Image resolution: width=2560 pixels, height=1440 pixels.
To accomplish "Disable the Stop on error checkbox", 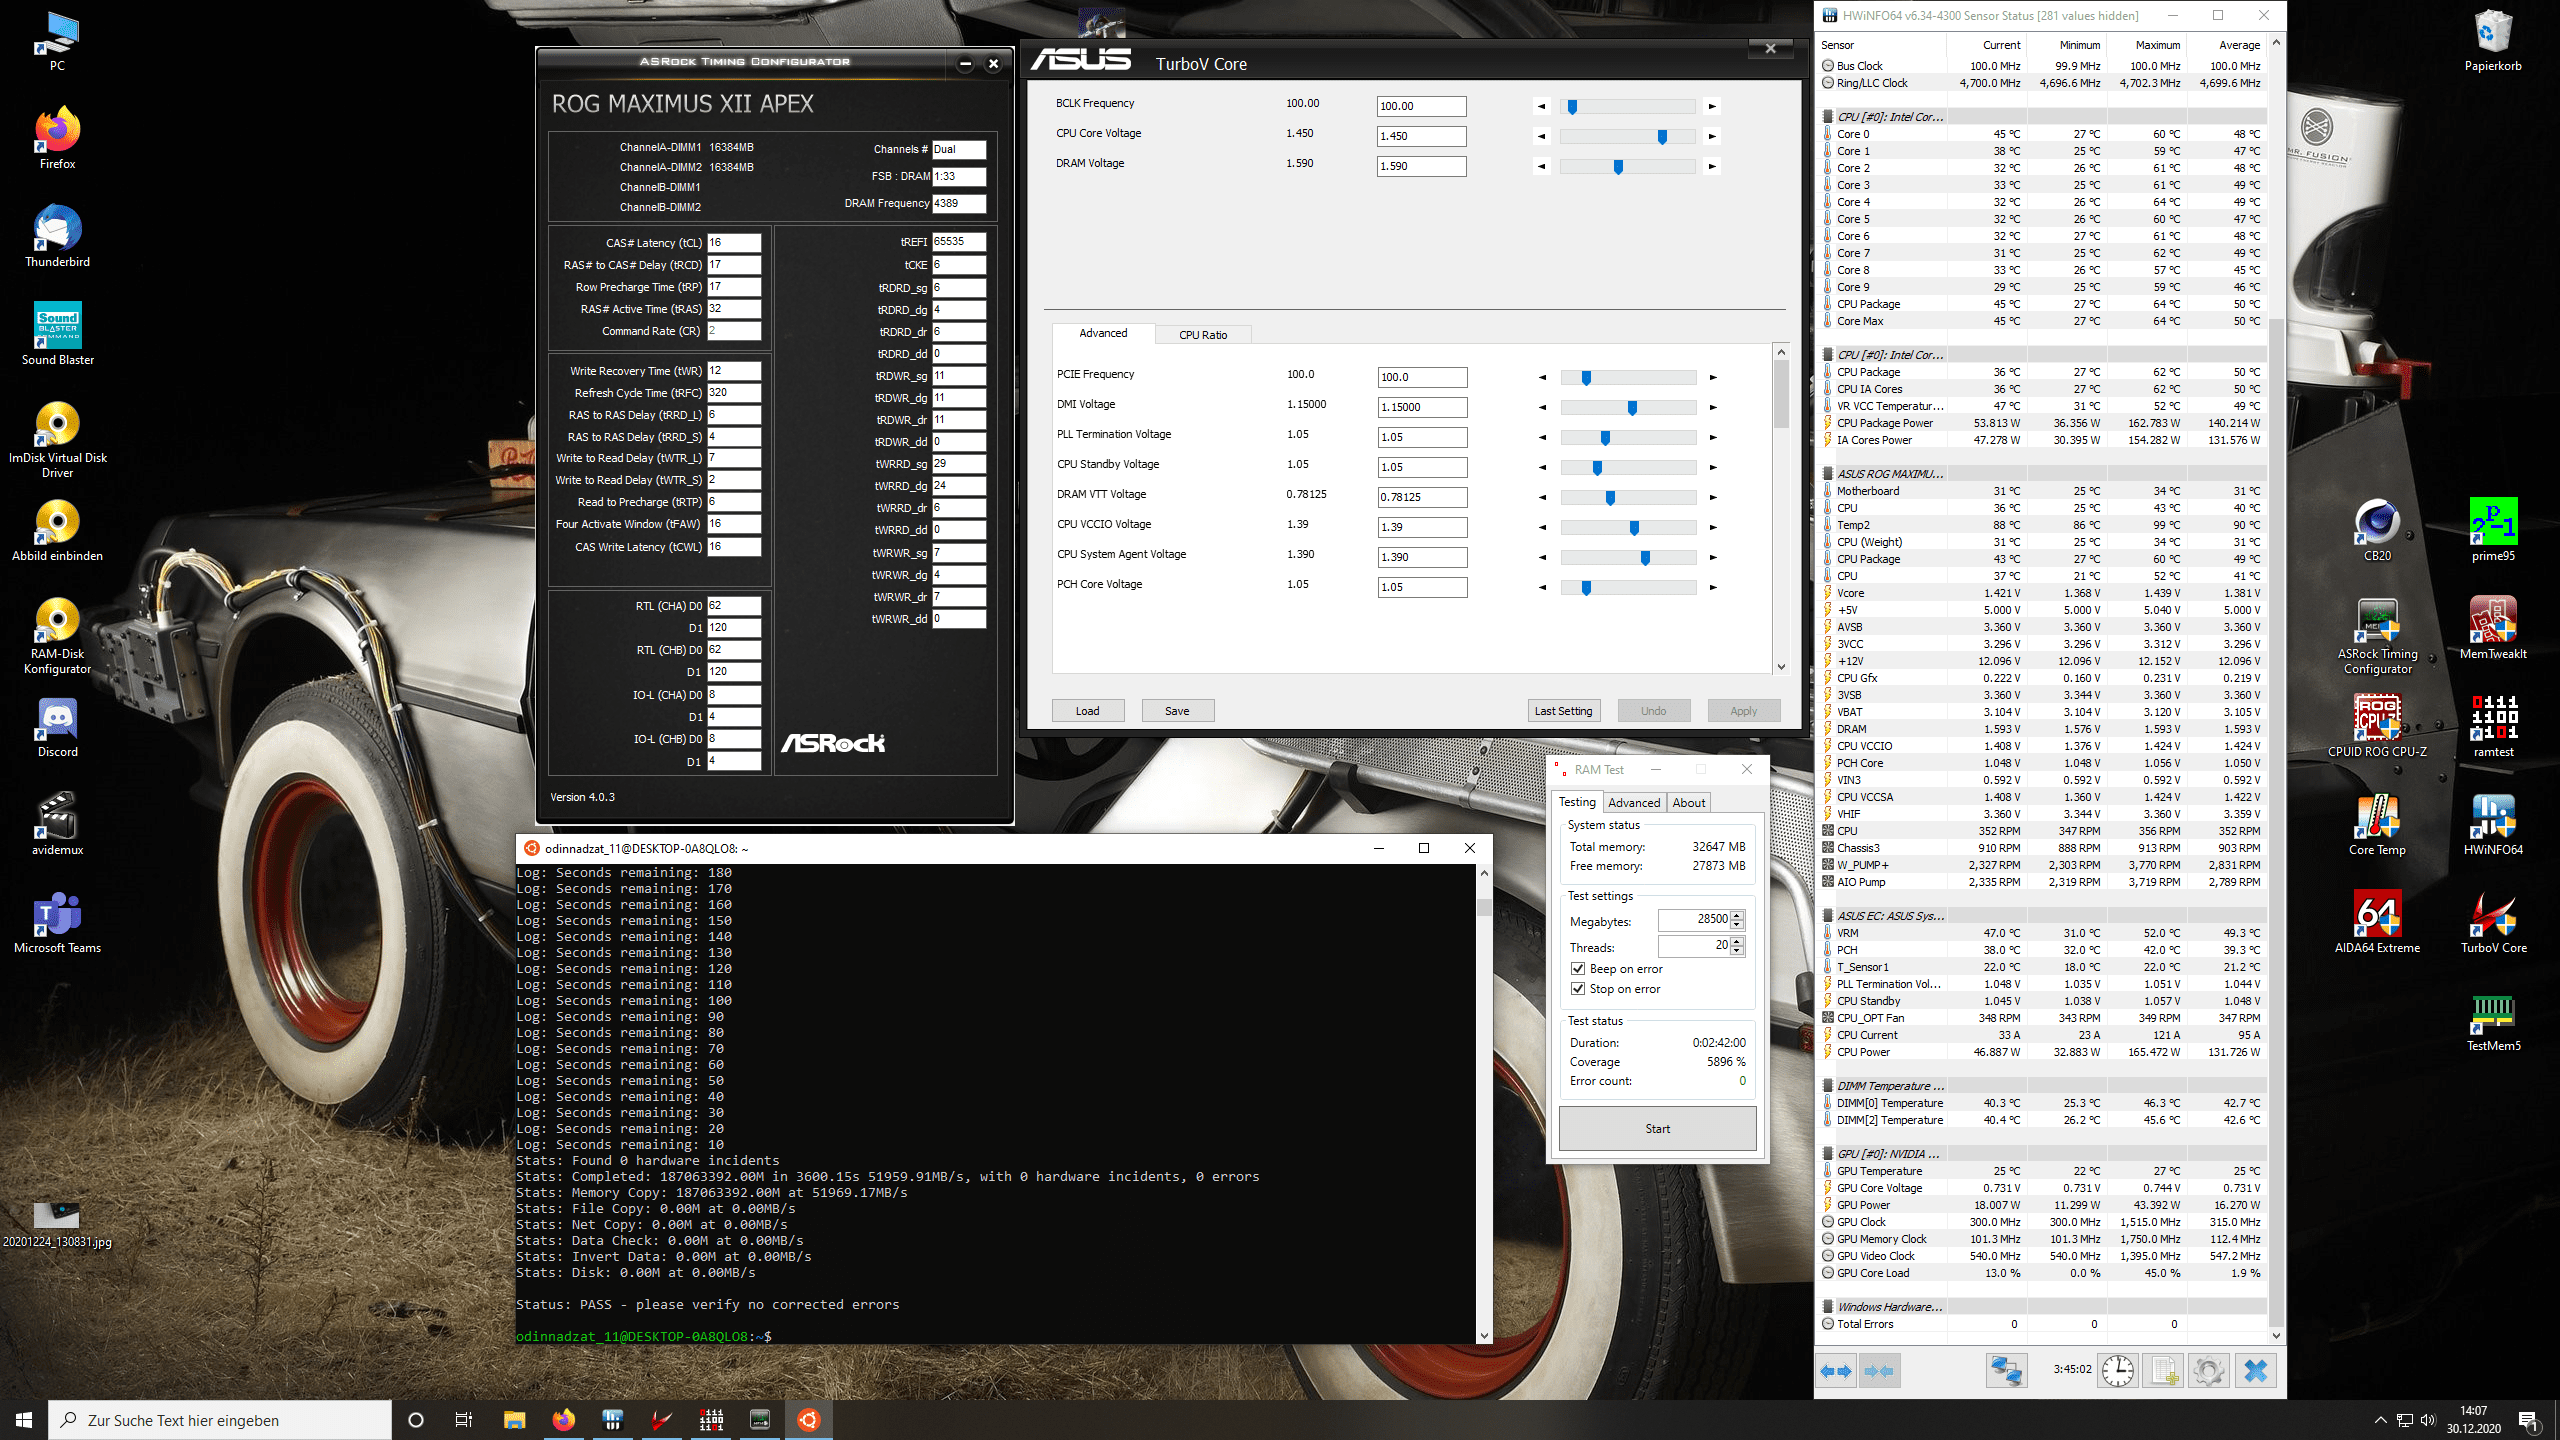I will [x=1578, y=989].
